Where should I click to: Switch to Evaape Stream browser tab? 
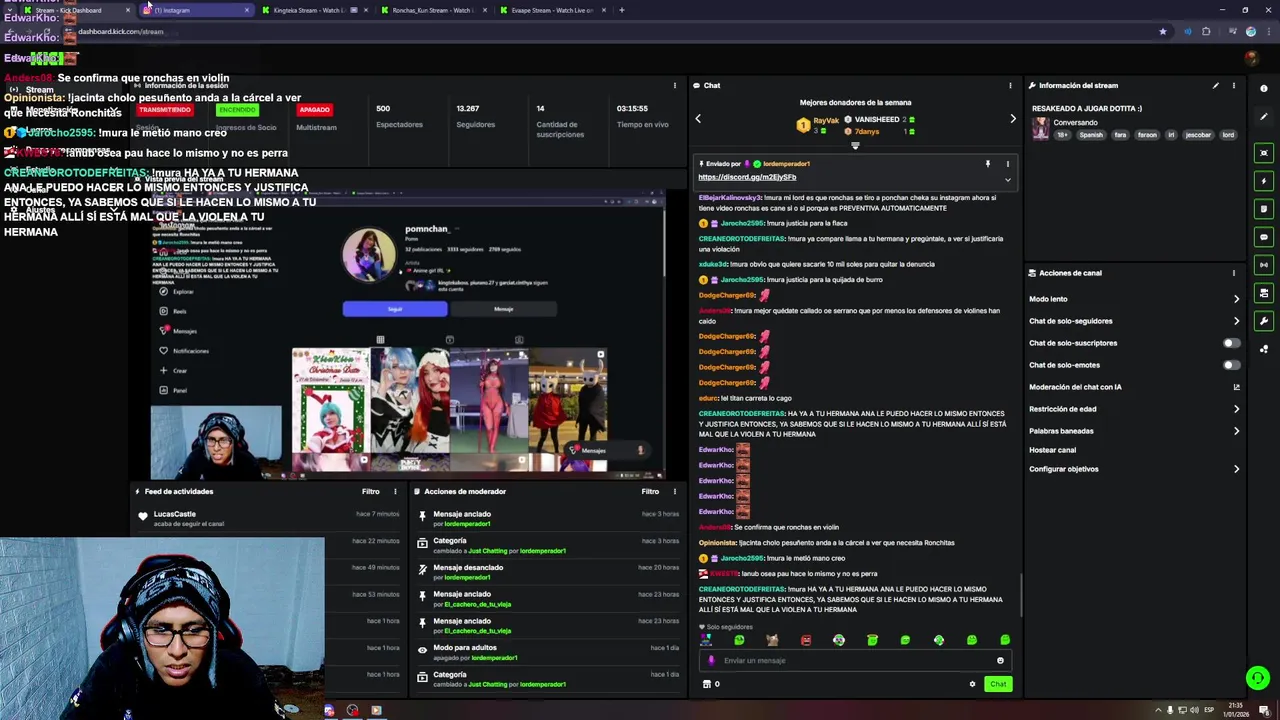553,10
